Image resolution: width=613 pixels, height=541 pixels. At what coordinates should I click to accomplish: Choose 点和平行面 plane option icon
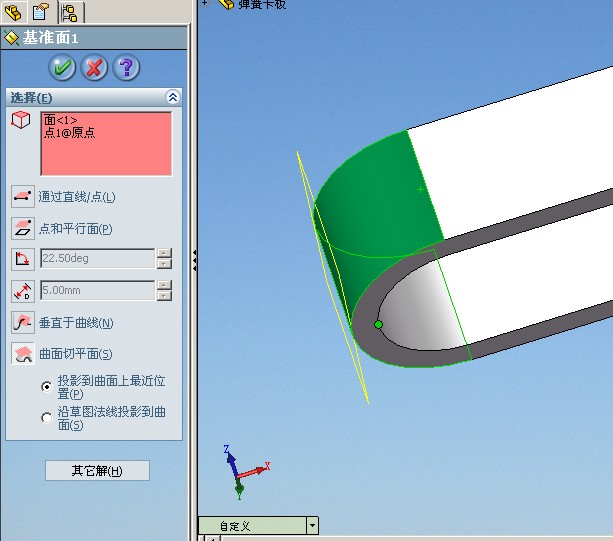[23, 228]
